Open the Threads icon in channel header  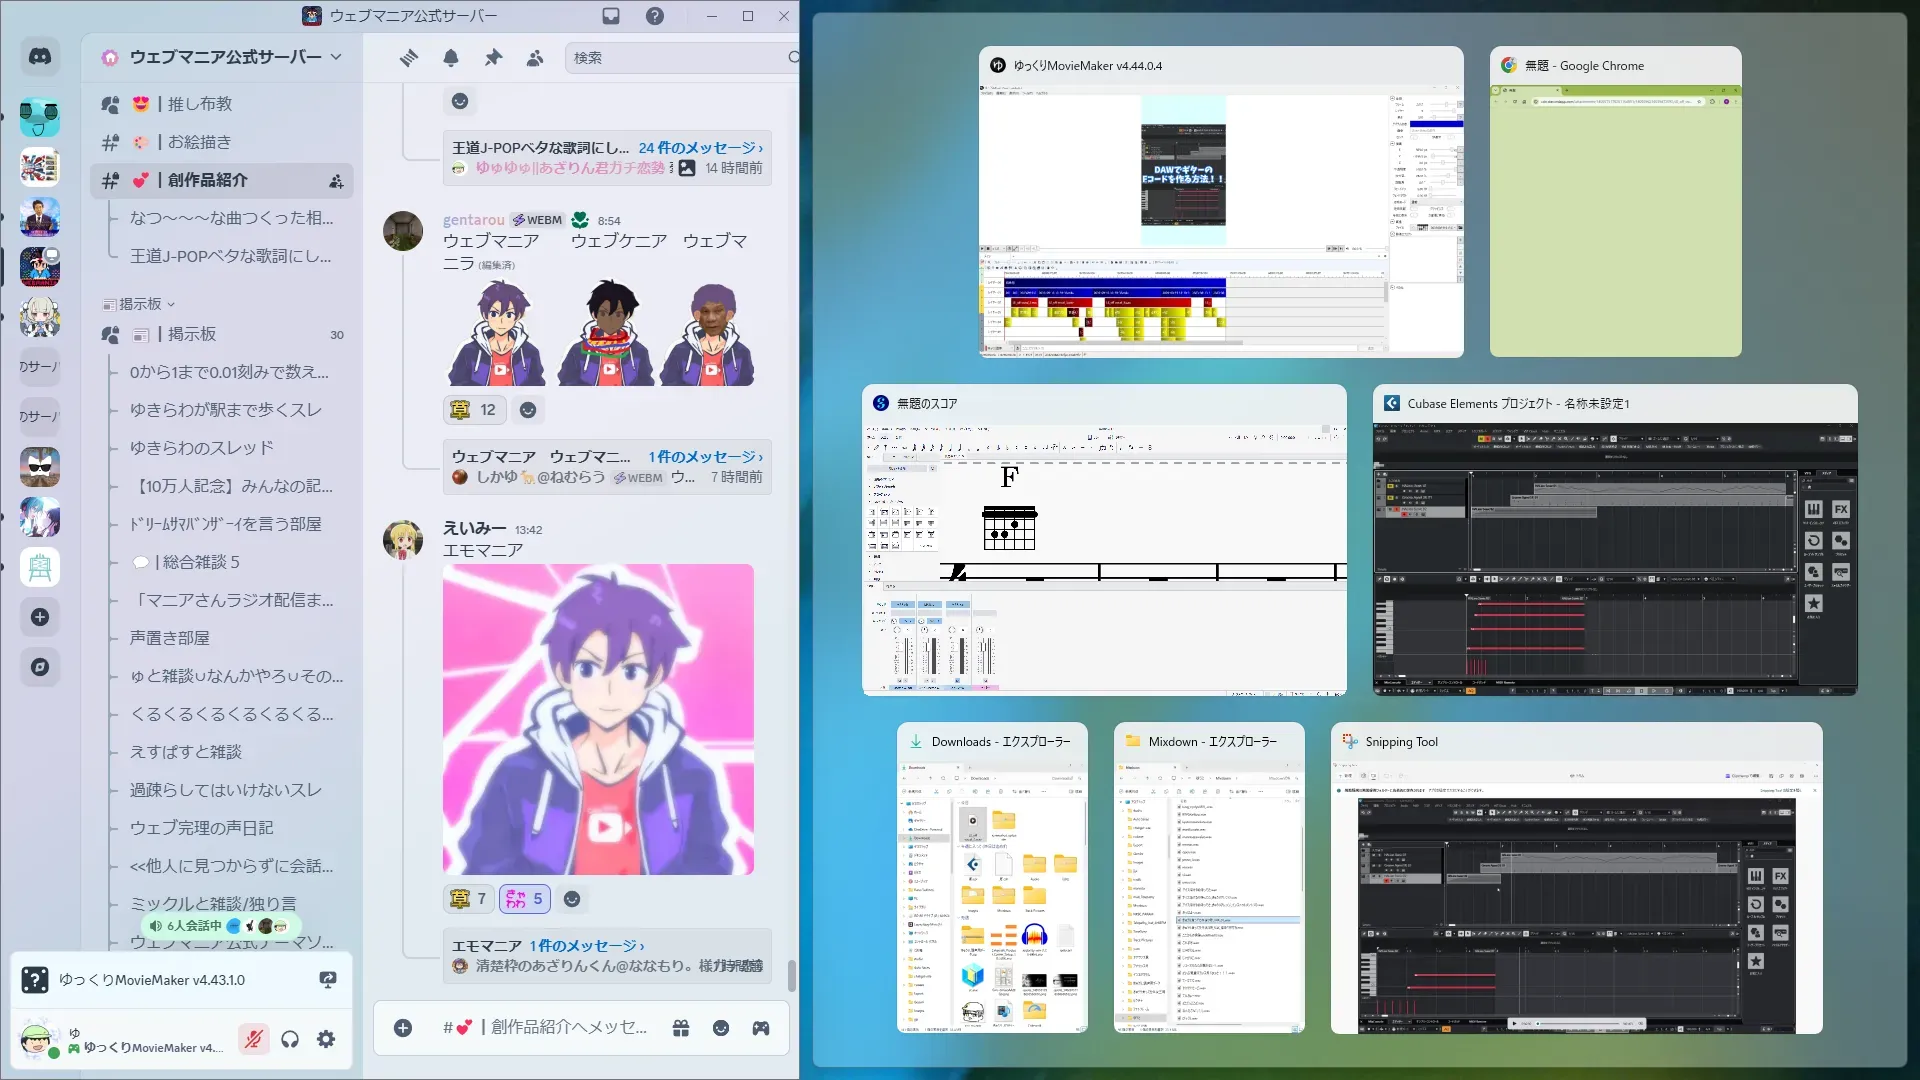point(409,58)
